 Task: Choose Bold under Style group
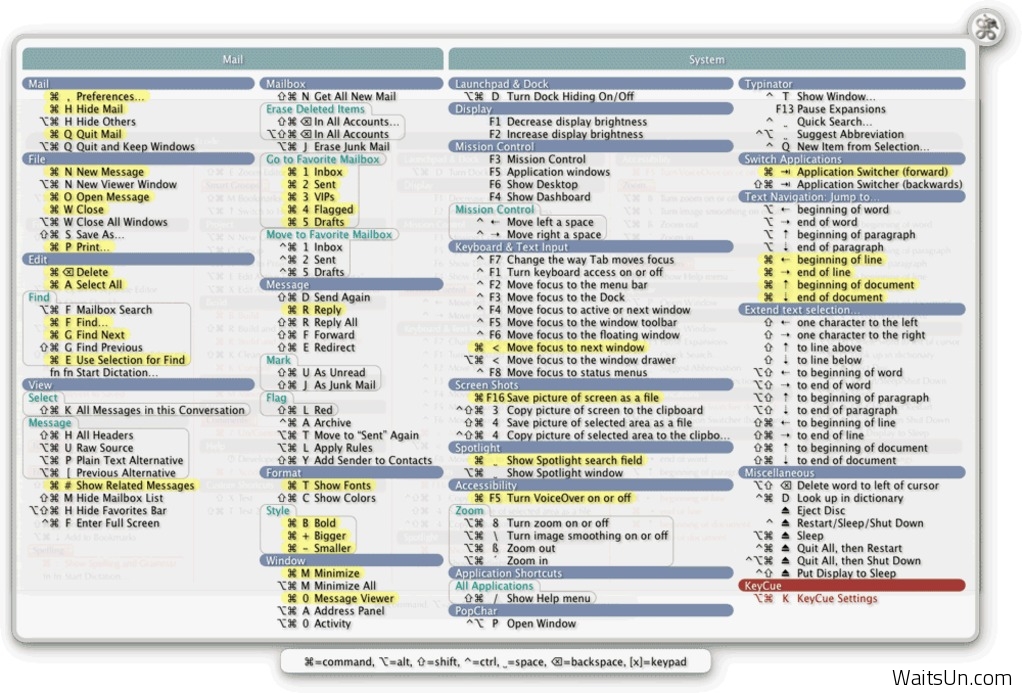(x=325, y=523)
